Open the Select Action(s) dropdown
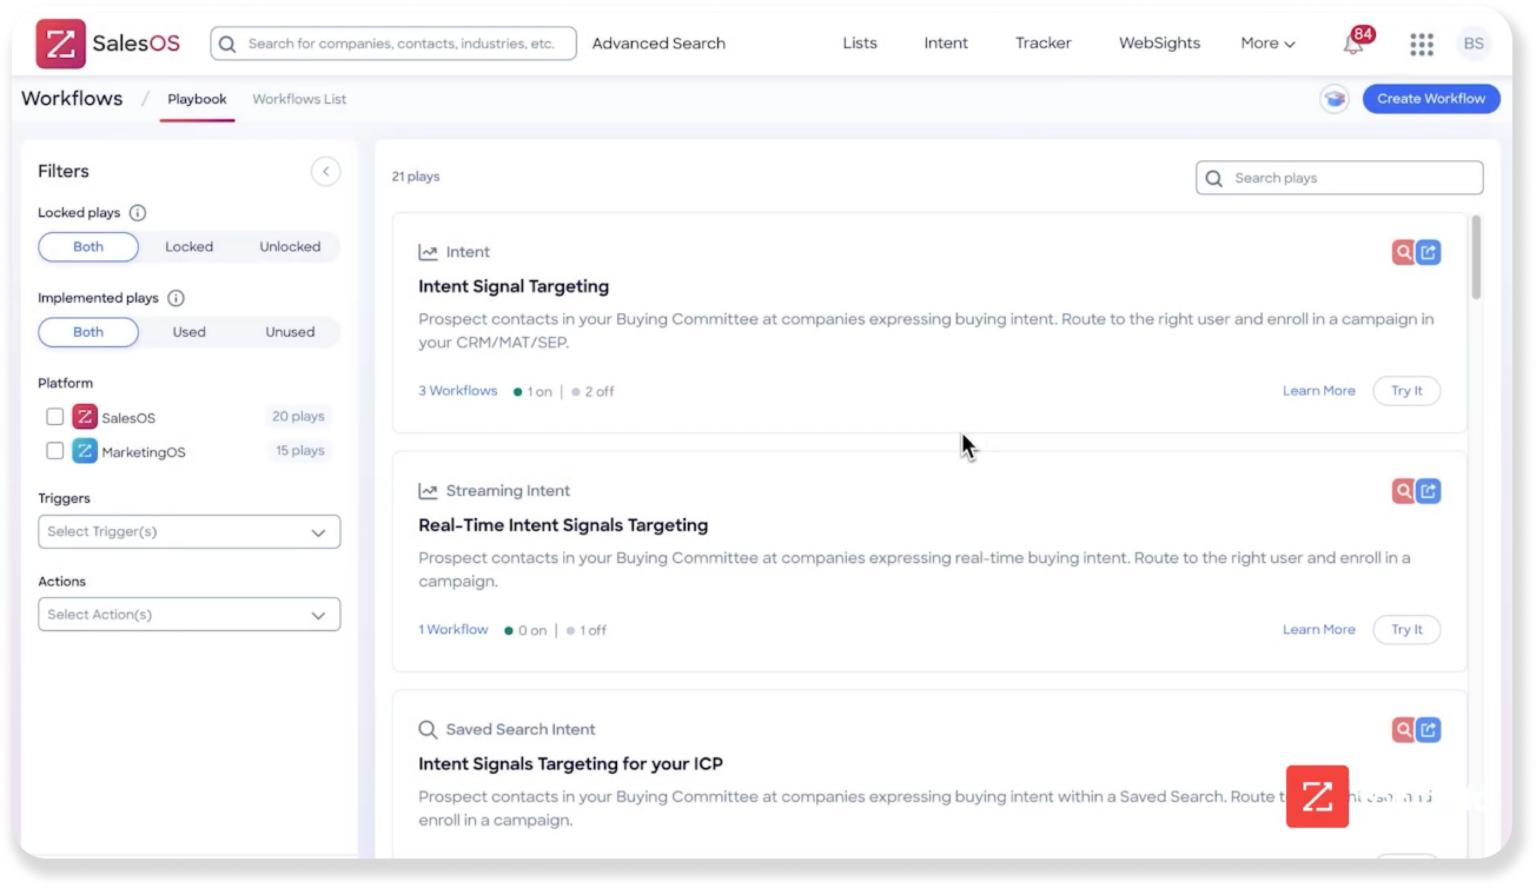This screenshot has height=888, width=1536. (189, 614)
